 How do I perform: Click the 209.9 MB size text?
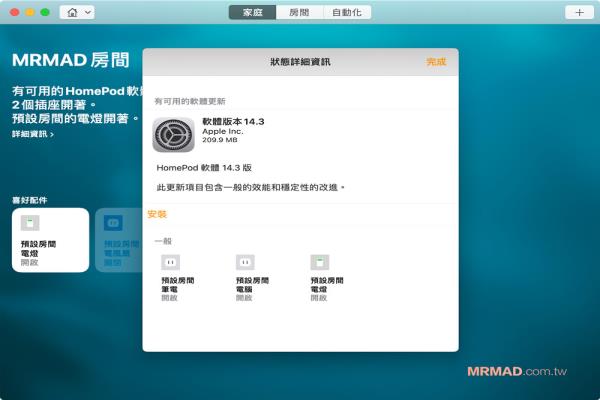point(220,140)
